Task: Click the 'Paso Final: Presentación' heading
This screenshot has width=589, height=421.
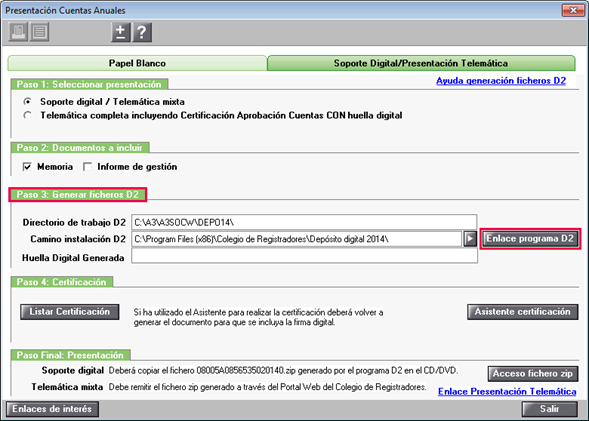Action: click(x=70, y=355)
